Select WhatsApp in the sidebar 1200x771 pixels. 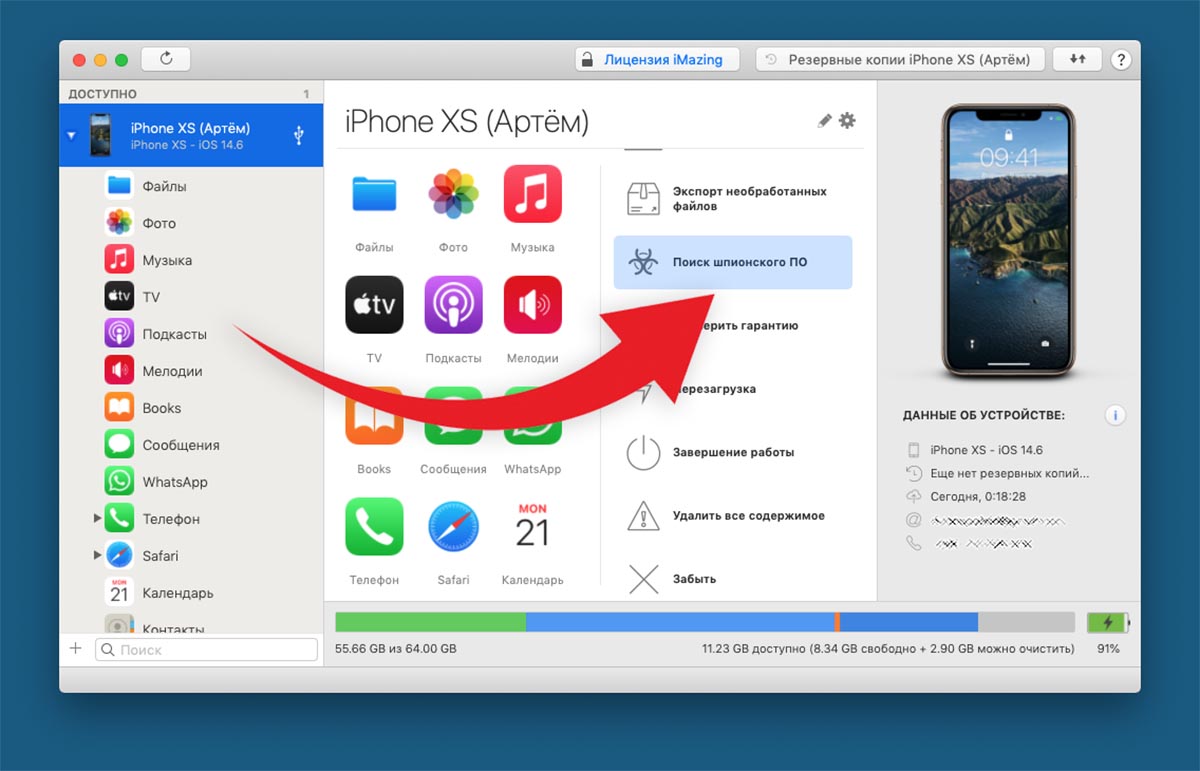point(192,482)
